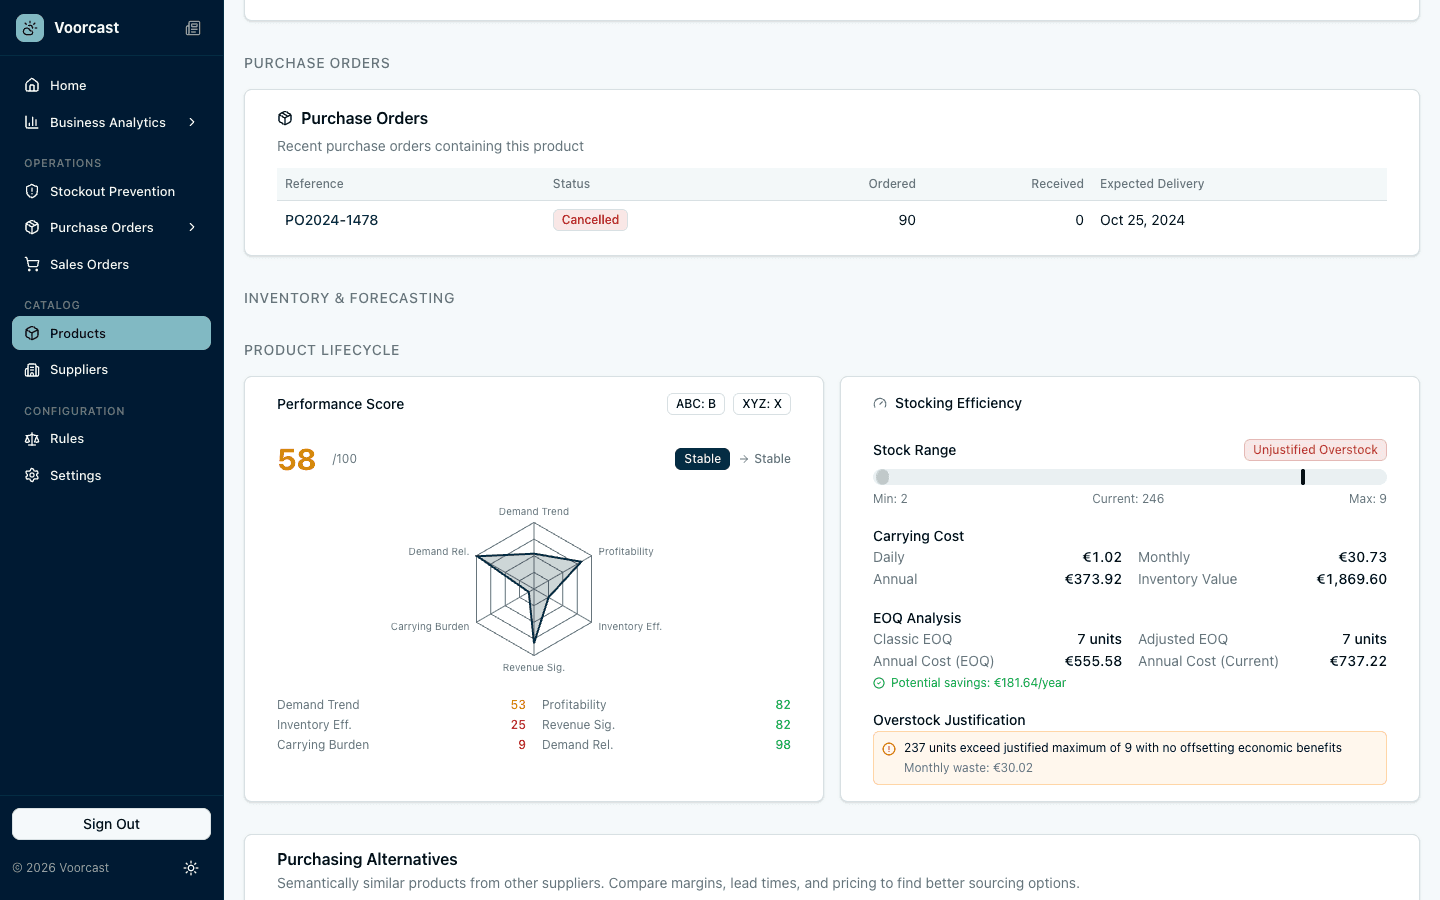Screen dimensions: 1440x900
Task: Expand the Business Analytics submenu chevron
Action: (x=192, y=122)
